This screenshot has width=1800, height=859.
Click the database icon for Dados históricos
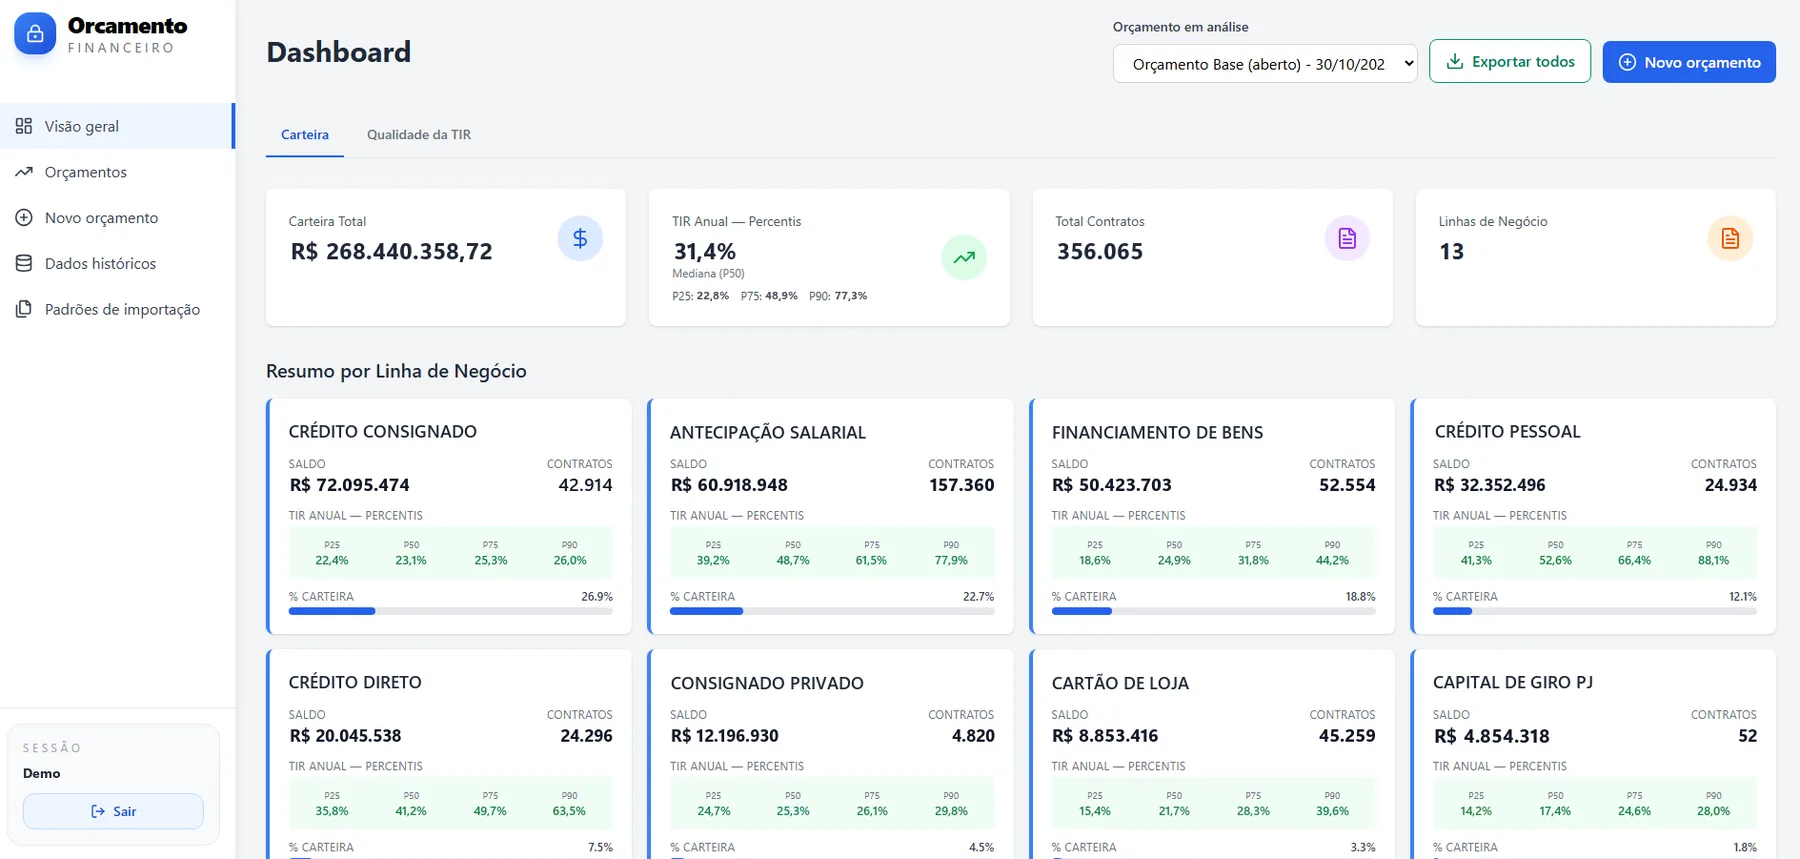pyautogui.click(x=24, y=263)
